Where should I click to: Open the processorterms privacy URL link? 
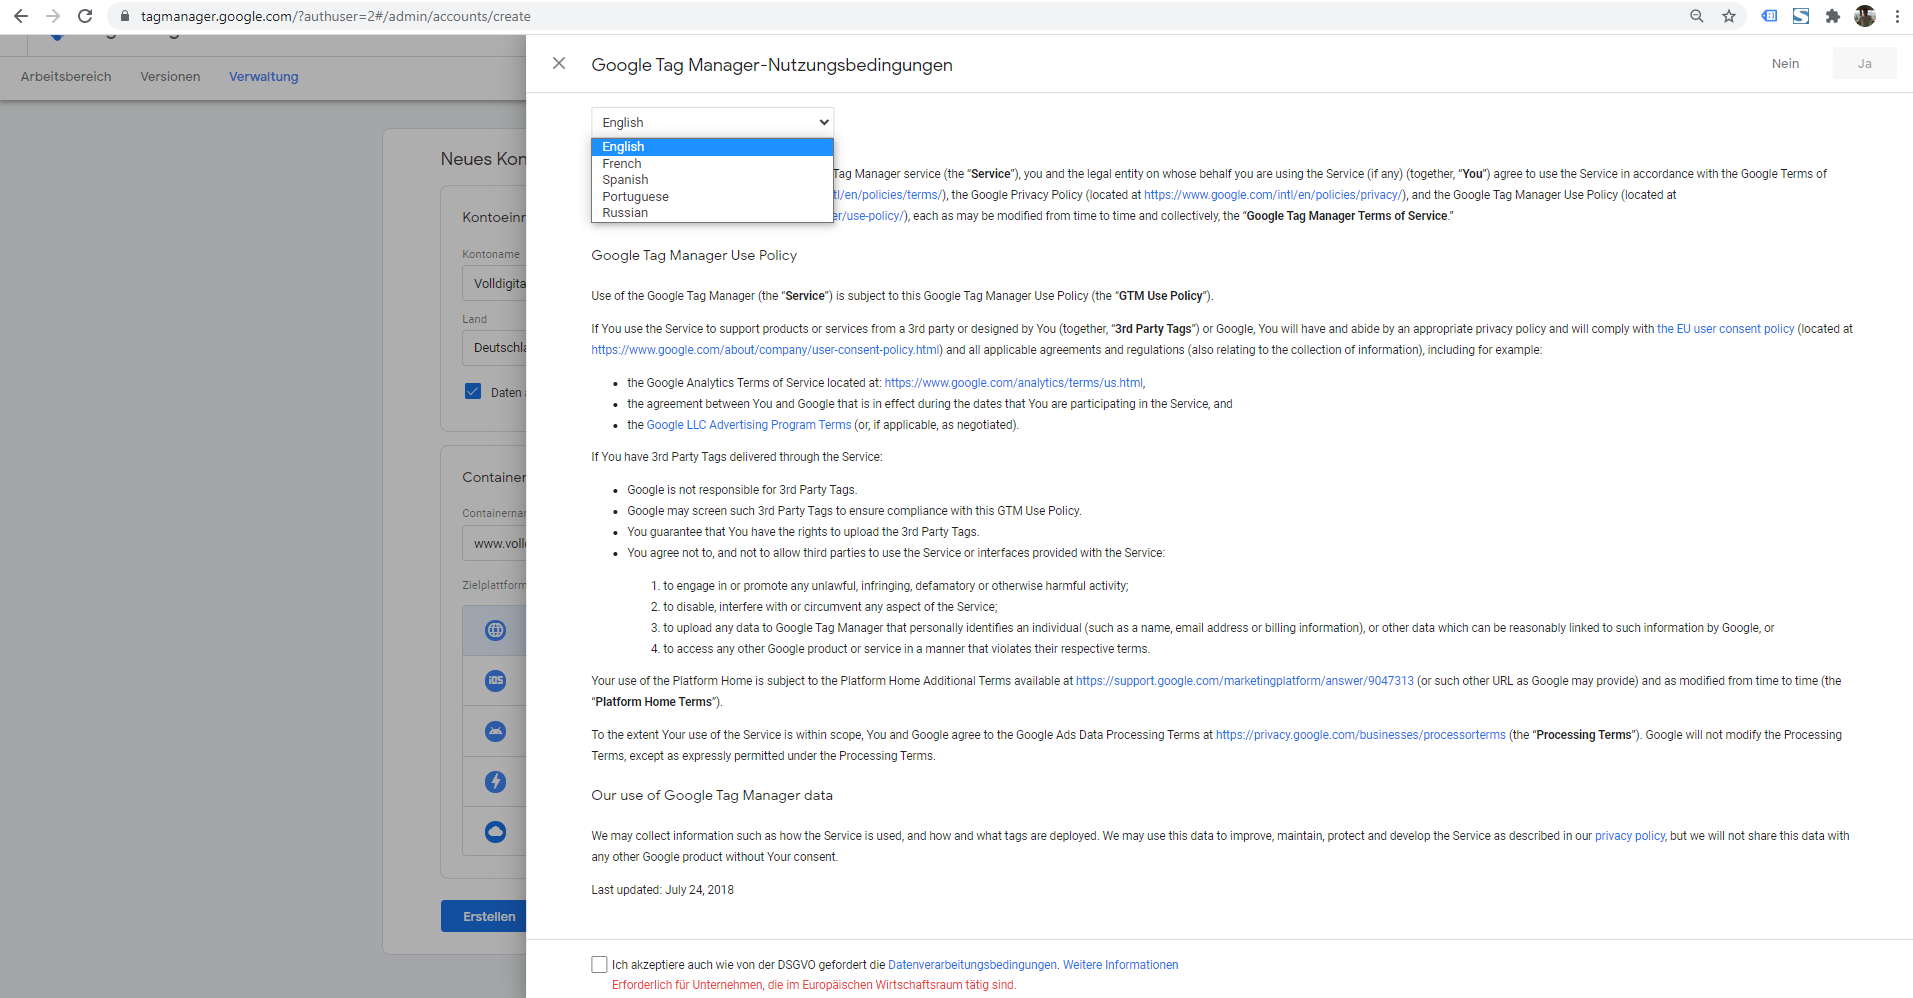[1360, 735]
